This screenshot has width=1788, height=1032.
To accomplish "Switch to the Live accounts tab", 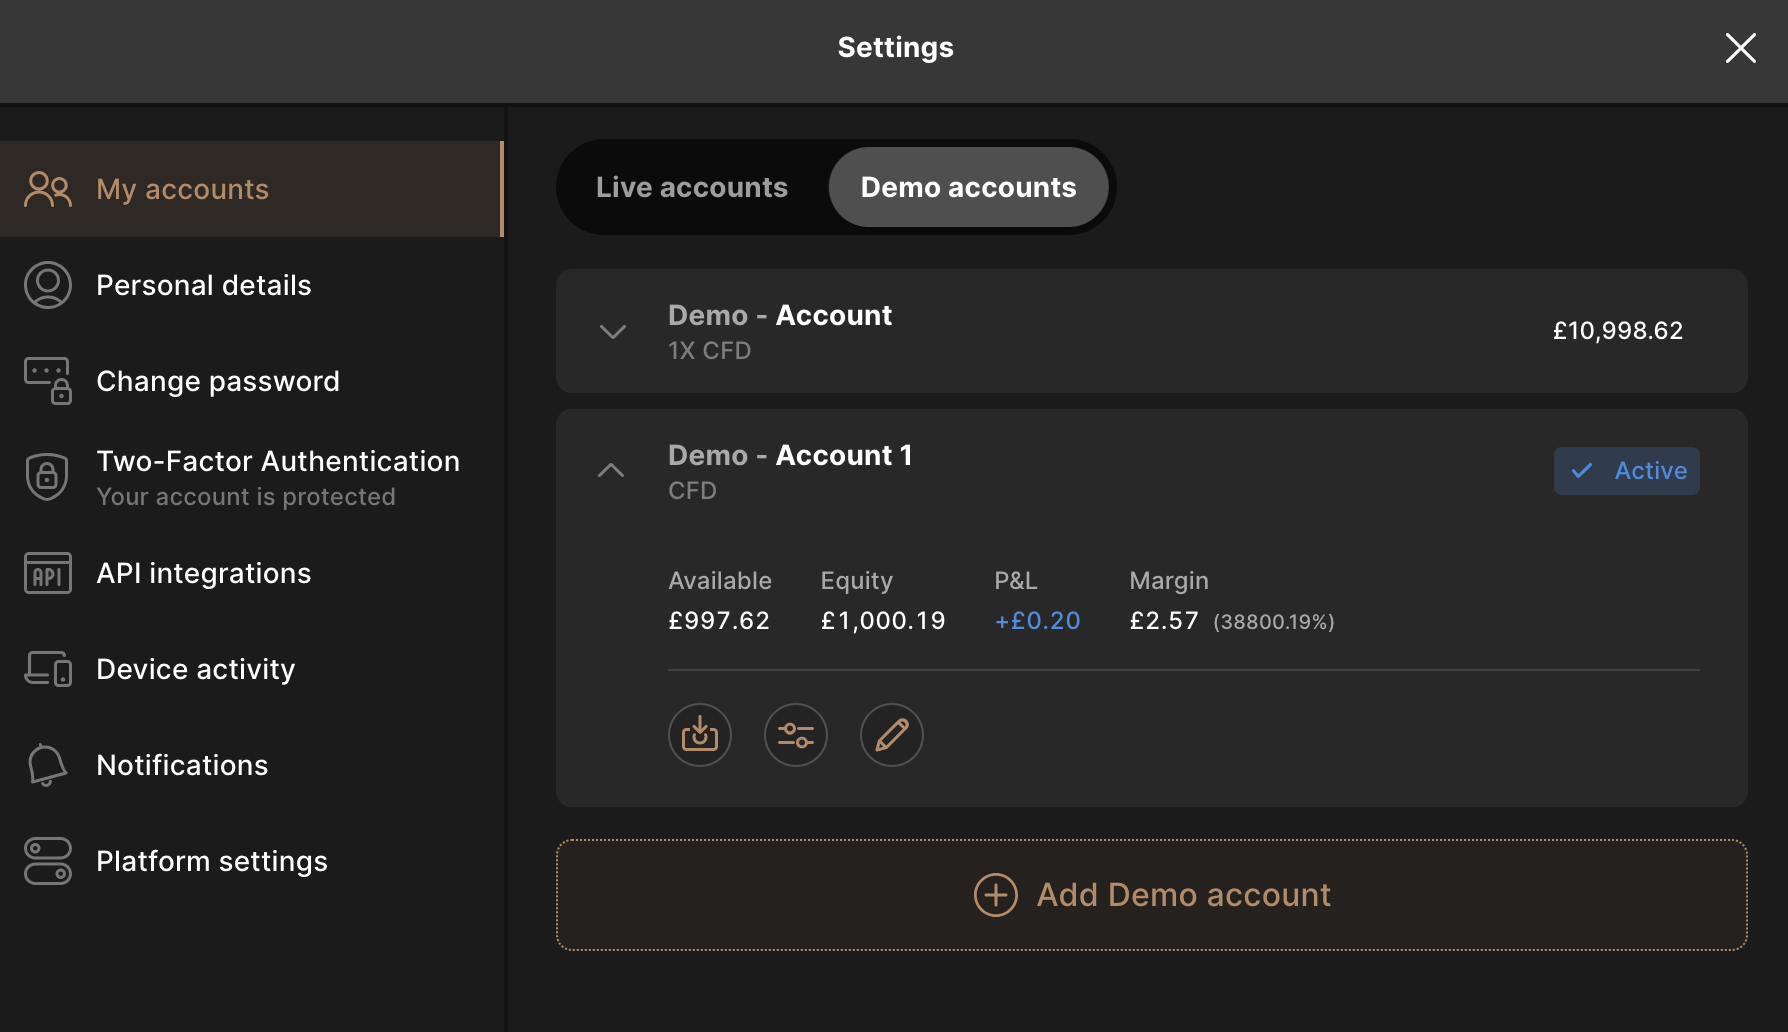I will point(691,187).
